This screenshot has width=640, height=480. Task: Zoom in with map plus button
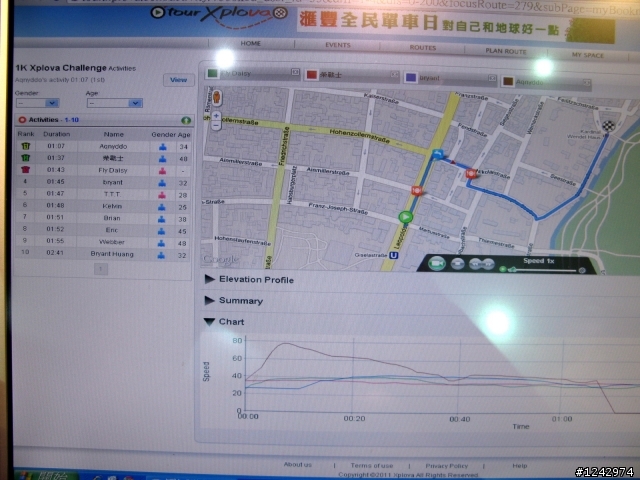216,116
